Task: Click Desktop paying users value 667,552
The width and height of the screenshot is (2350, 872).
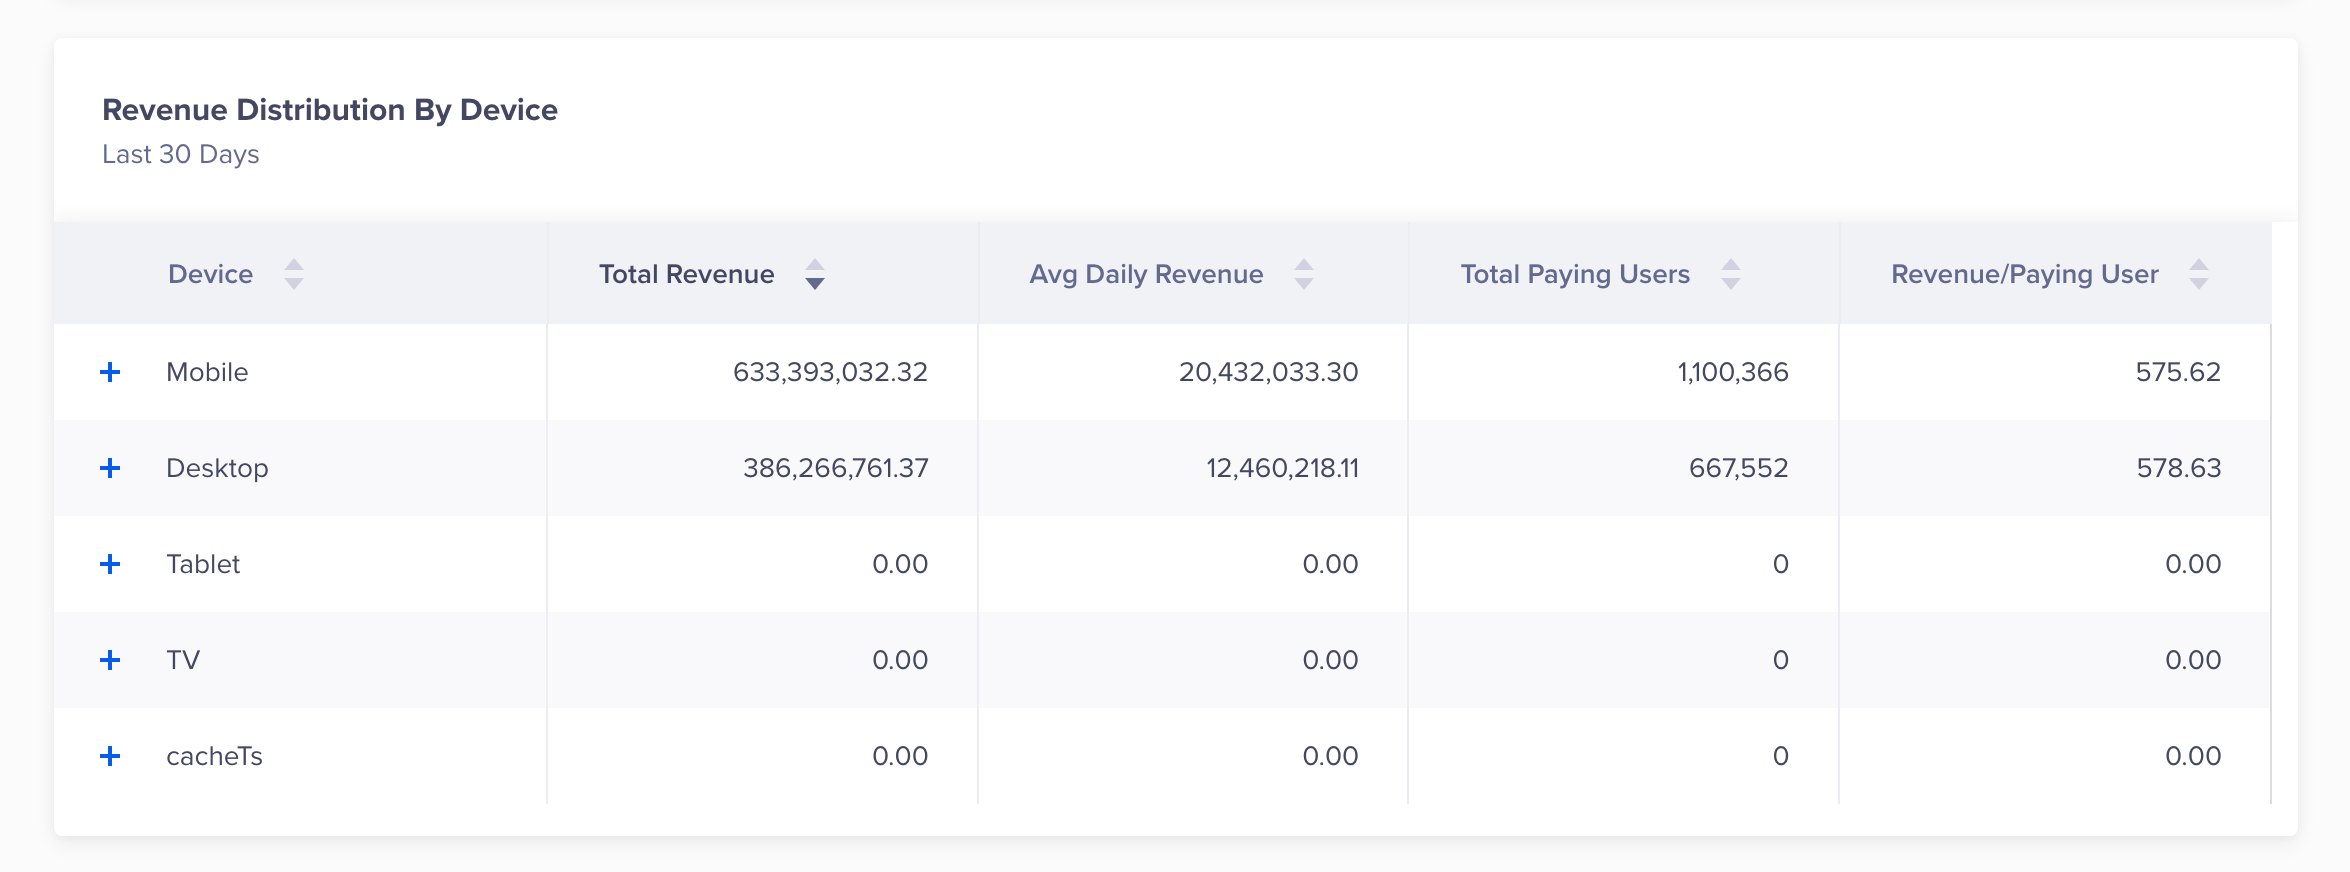Action: 1738,468
